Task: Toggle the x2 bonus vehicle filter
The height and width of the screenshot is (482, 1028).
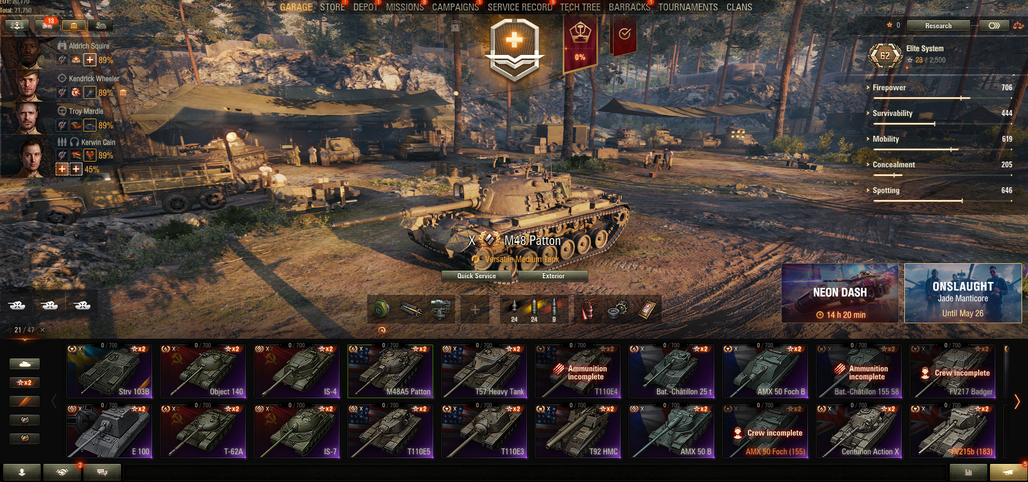Action: tap(25, 382)
